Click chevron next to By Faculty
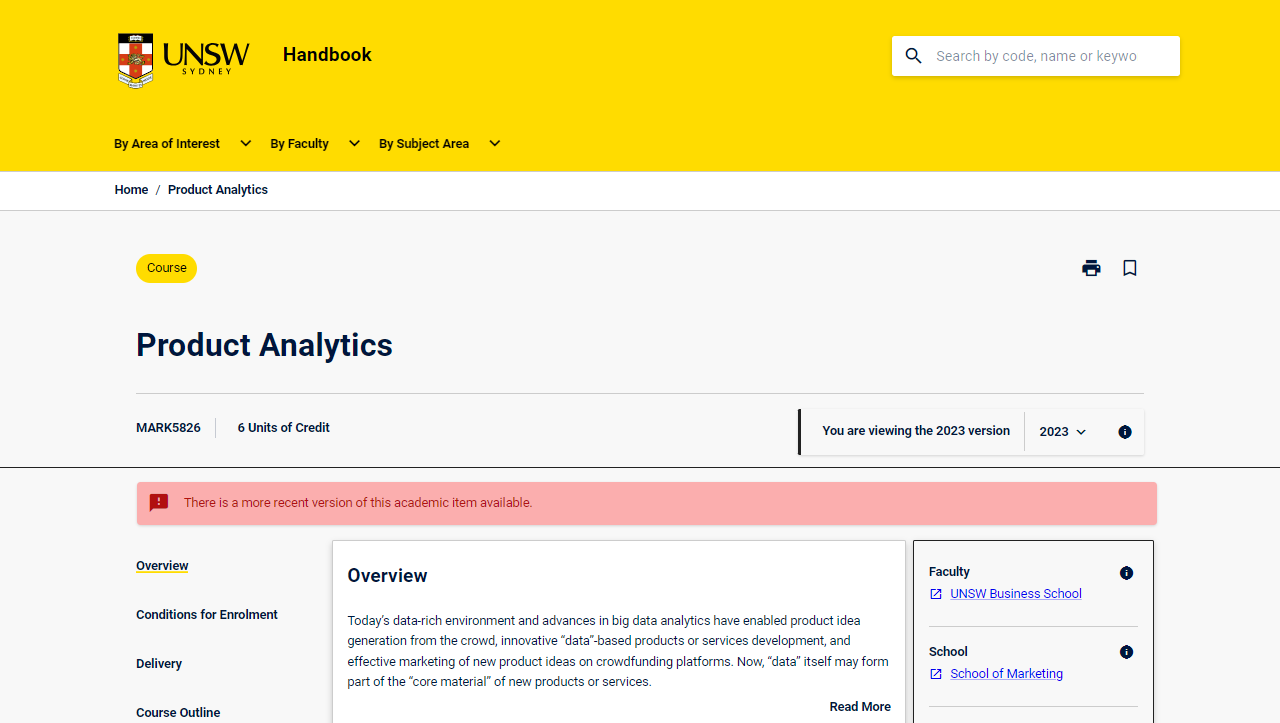1280x723 pixels. tap(354, 144)
